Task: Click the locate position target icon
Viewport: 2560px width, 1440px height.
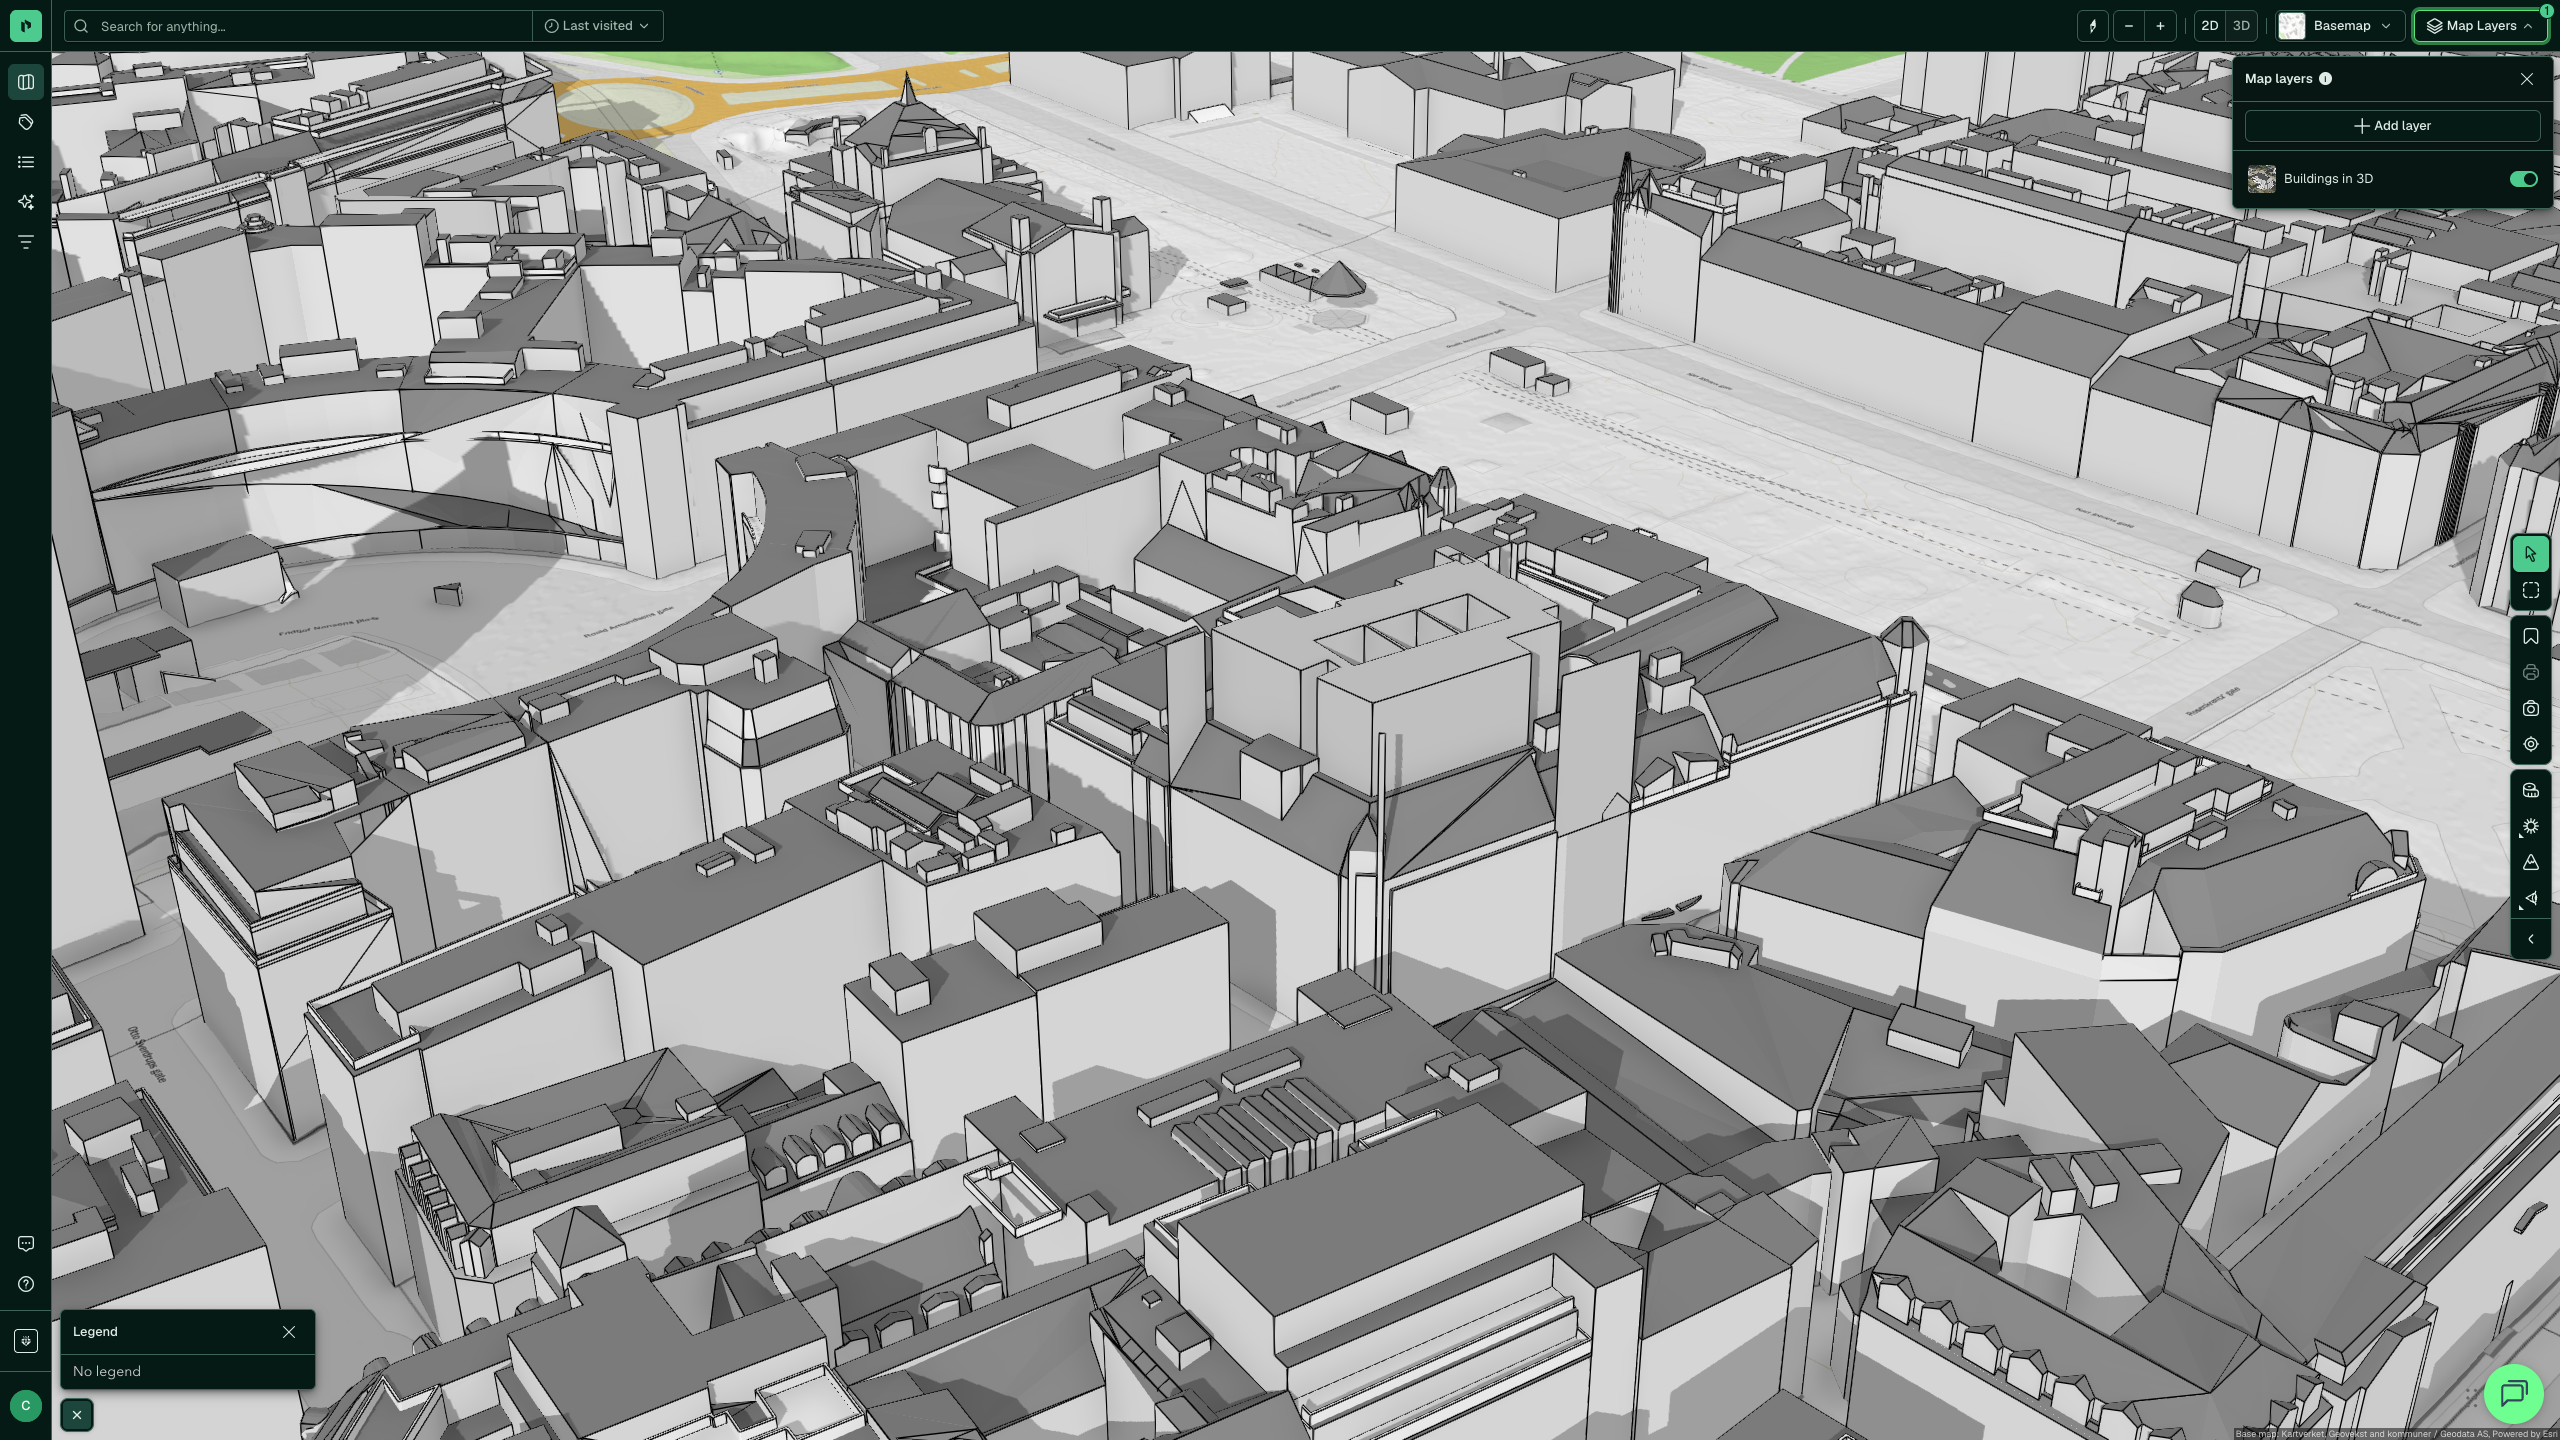Action: coord(2531,745)
